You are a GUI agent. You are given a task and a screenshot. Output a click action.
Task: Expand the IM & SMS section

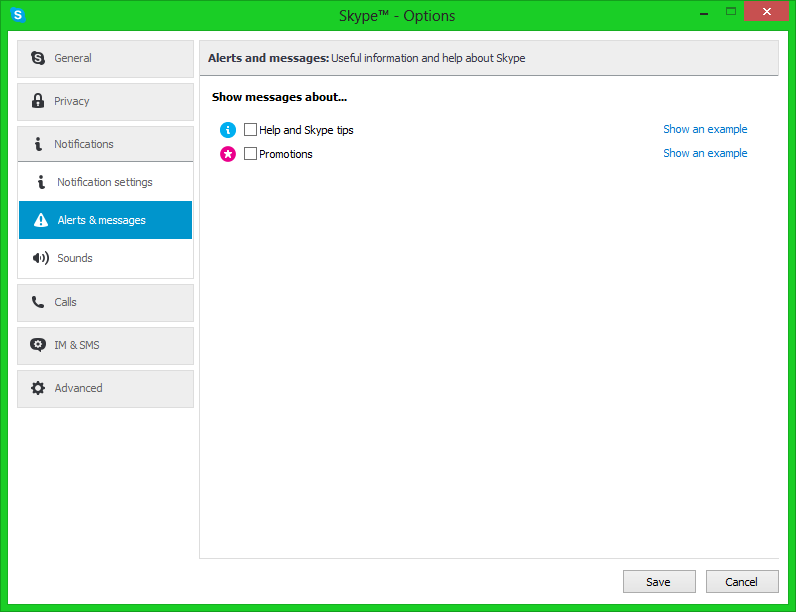pyautogui.click(x=106, y=346)
